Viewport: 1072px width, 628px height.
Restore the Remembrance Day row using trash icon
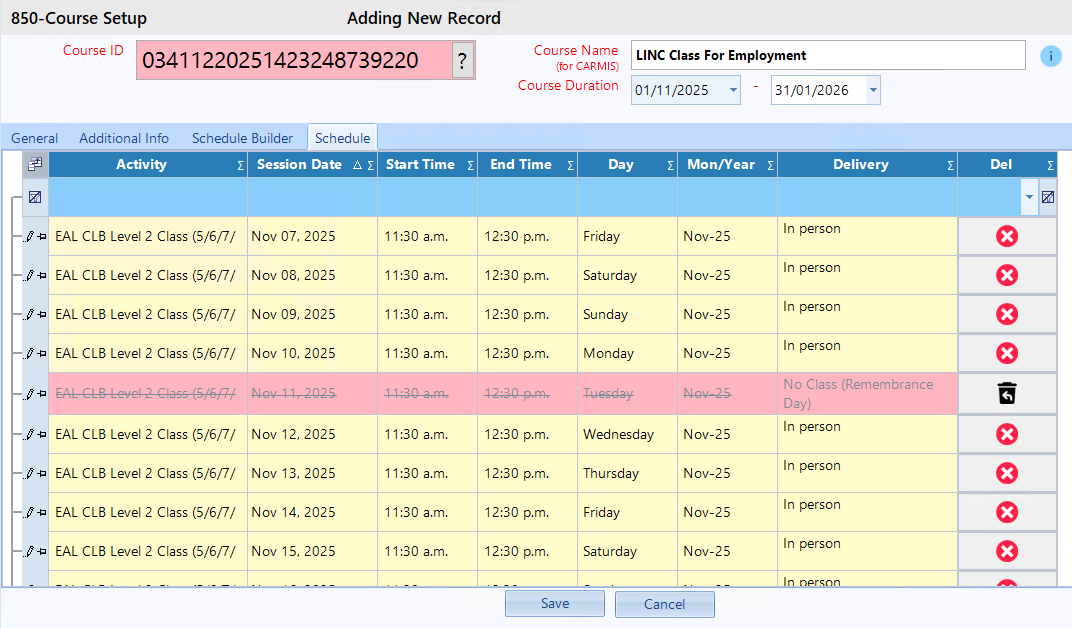point(1007,394)
